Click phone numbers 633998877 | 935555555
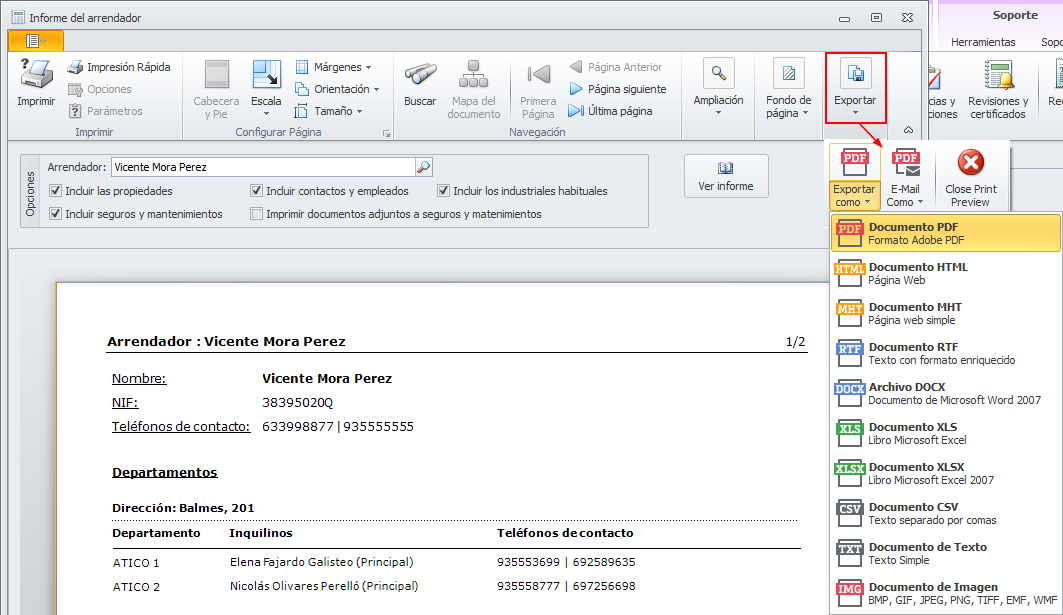 tap(338, 426)
